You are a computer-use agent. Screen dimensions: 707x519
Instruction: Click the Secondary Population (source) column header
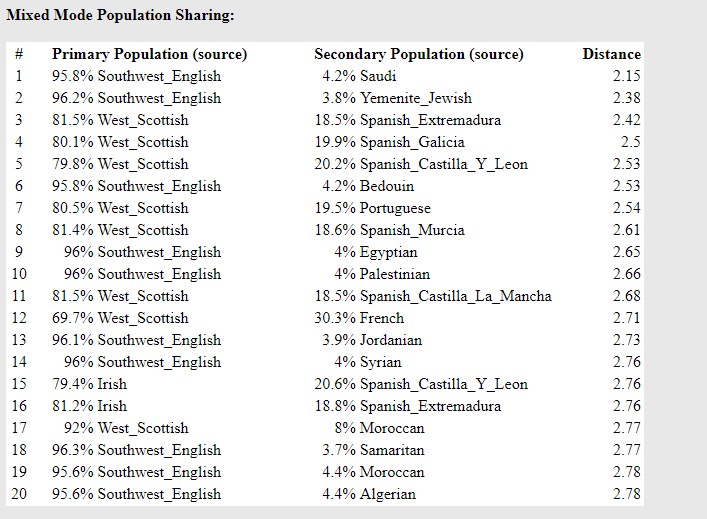pyautogui.click(x=419, y=54)
